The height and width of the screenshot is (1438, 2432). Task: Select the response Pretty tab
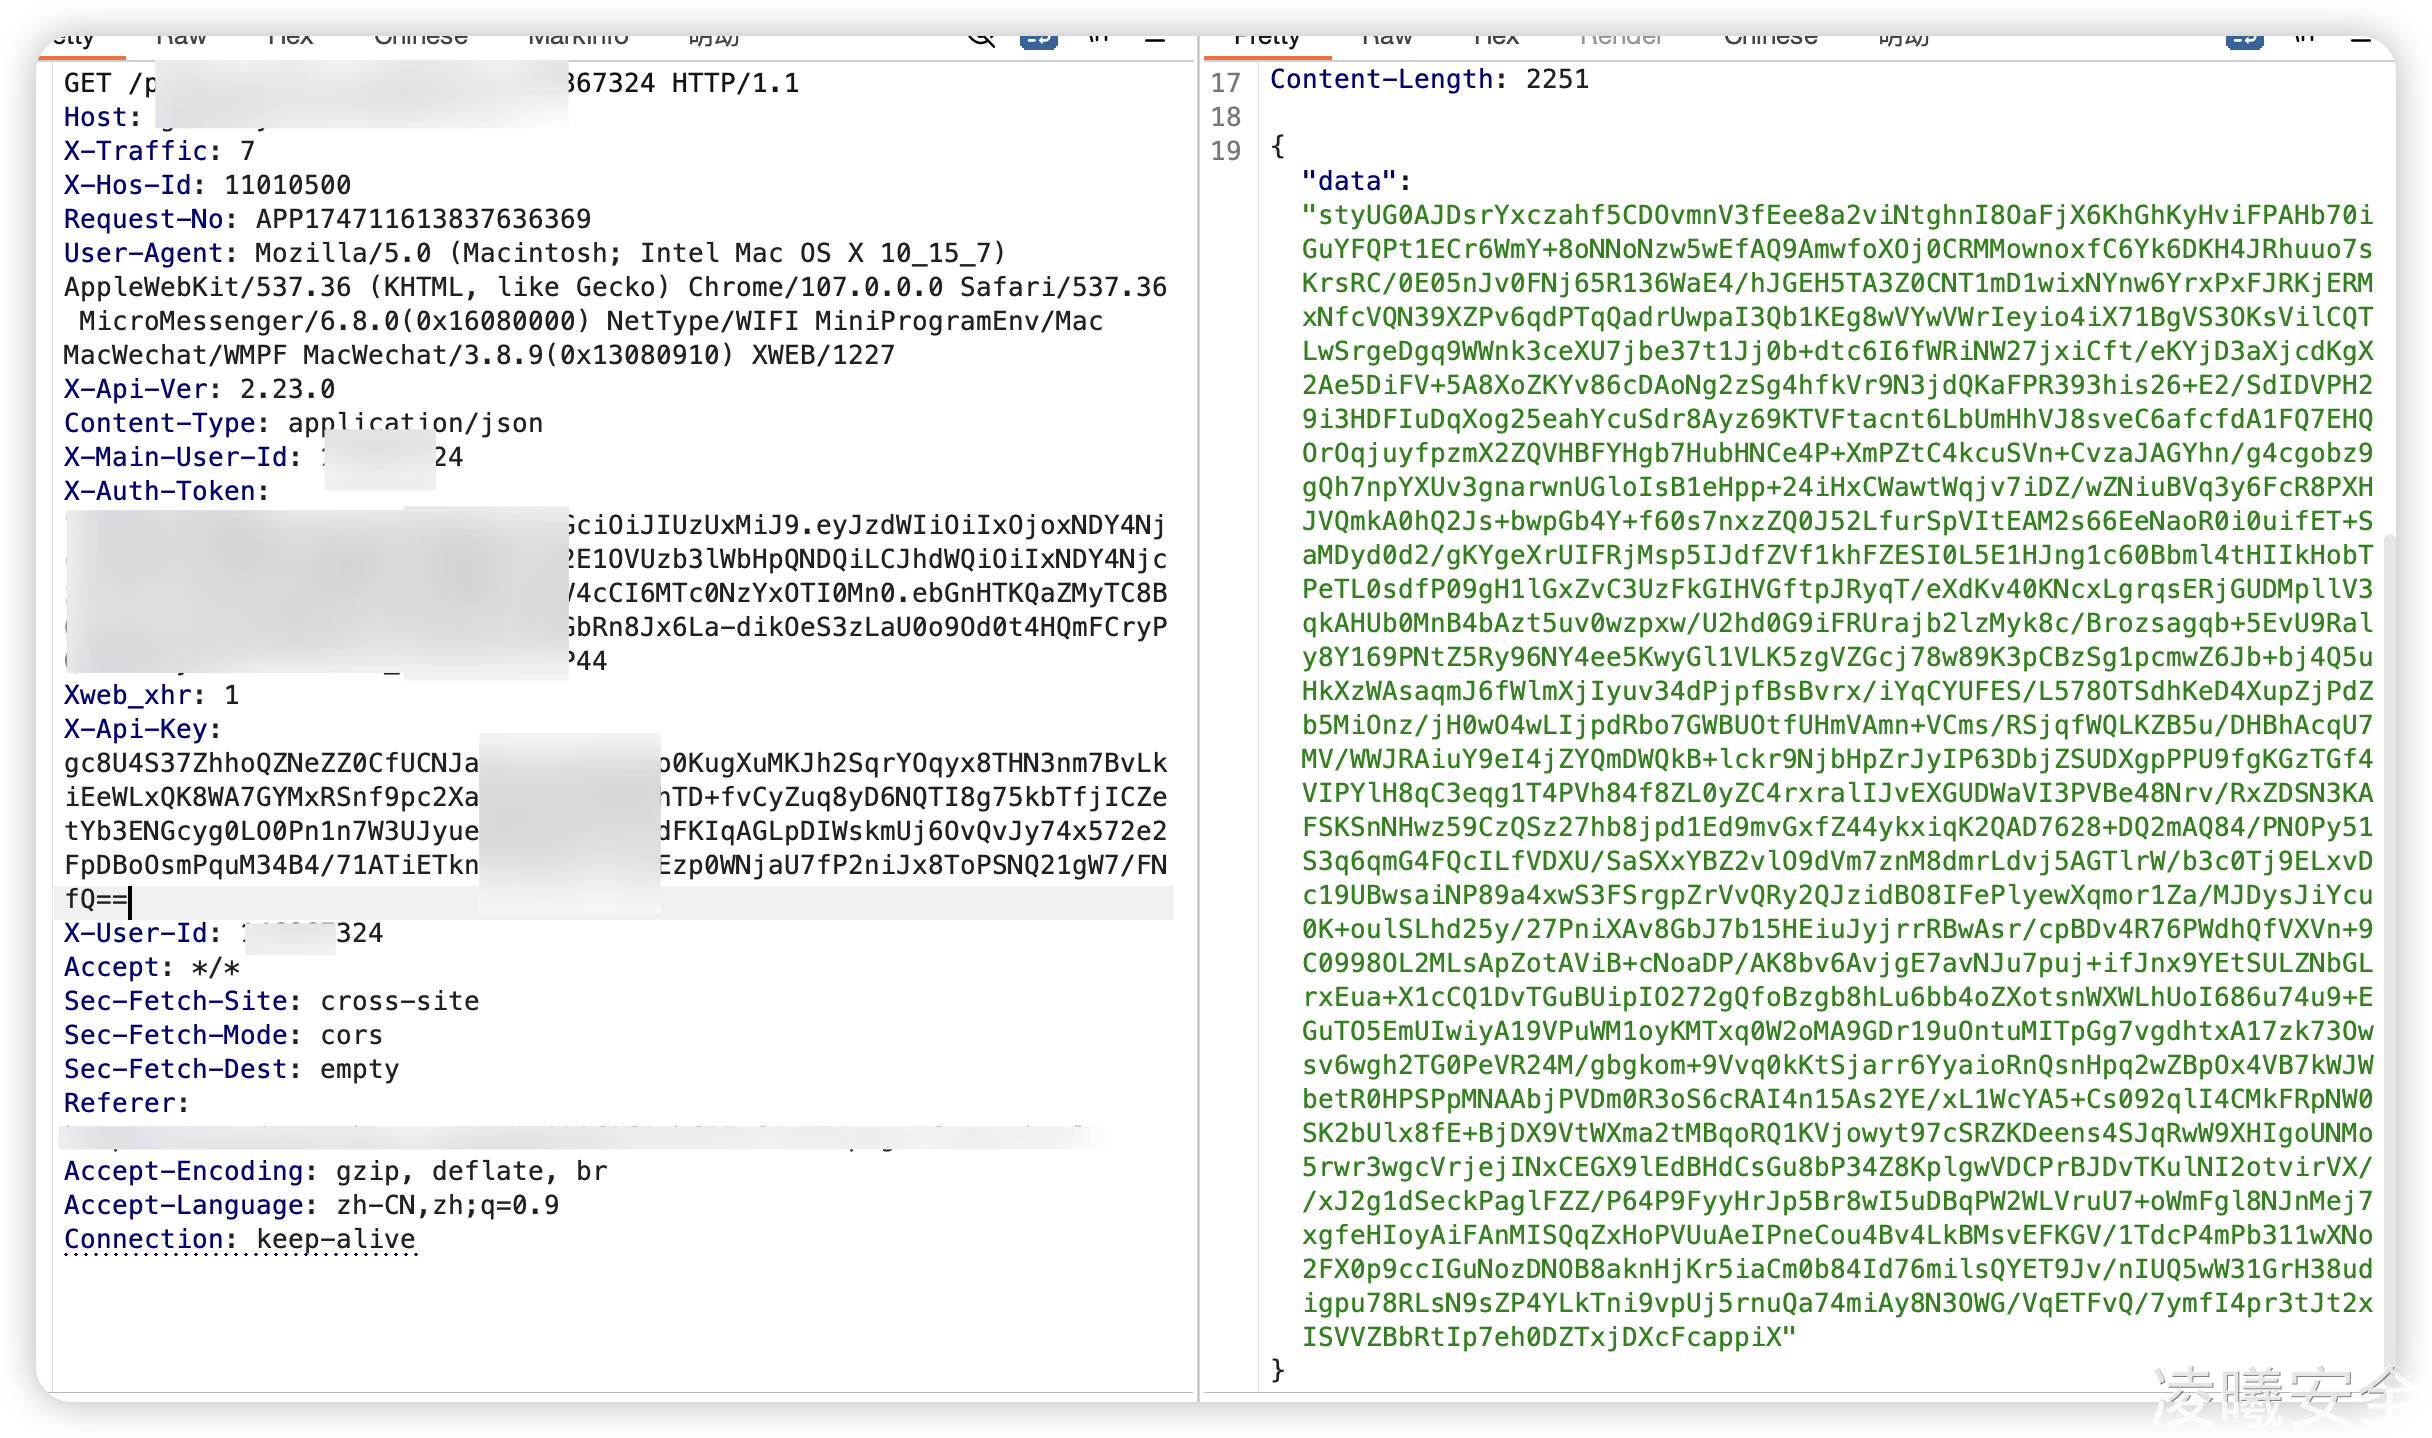click(x=1266, y=40)
